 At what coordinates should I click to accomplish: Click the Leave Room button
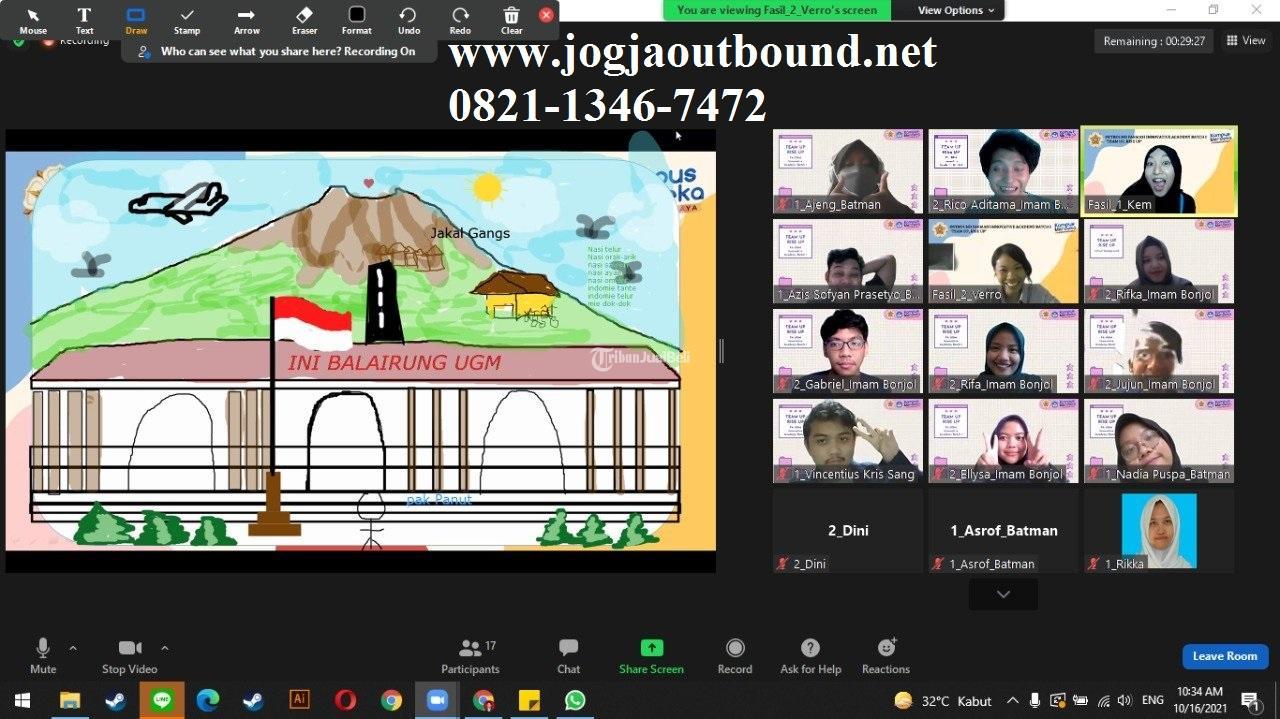click(1225, 656)
